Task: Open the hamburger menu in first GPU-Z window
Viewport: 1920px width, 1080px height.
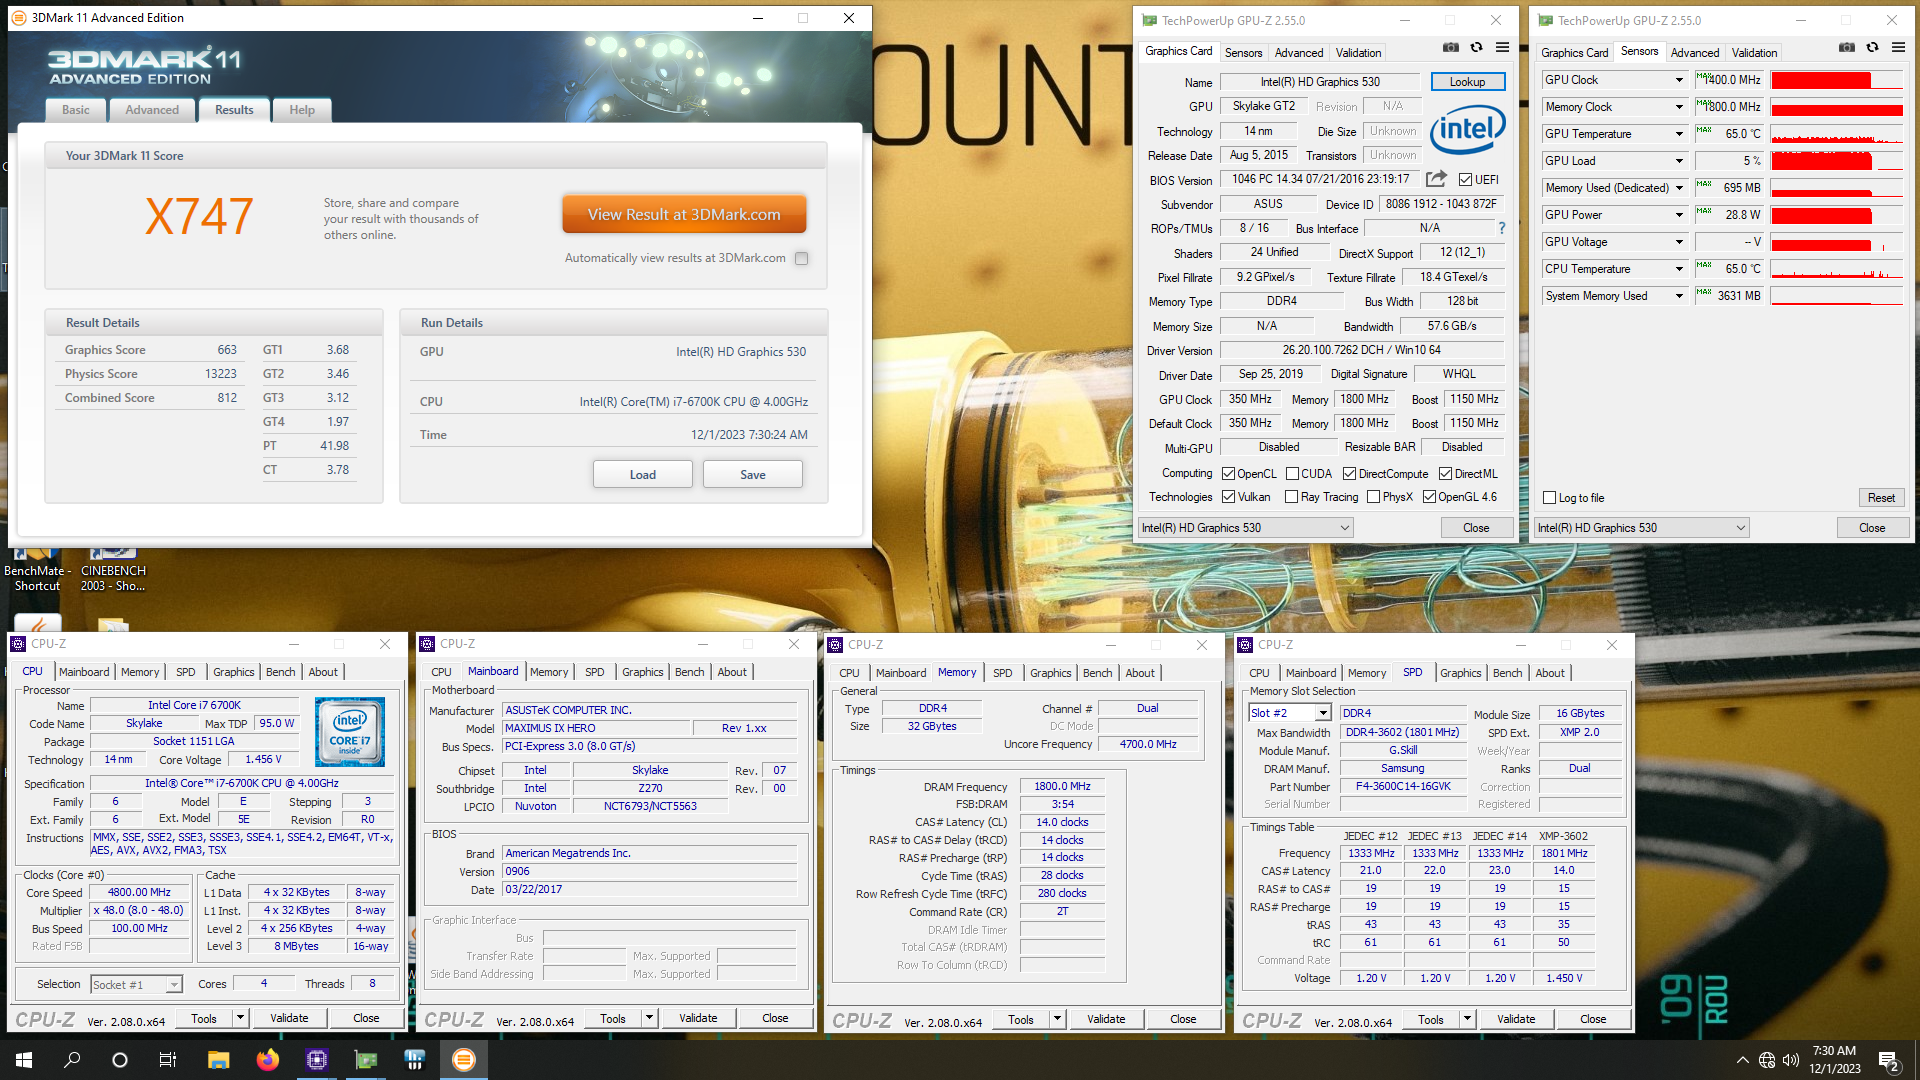Action: click(1502, 47)
